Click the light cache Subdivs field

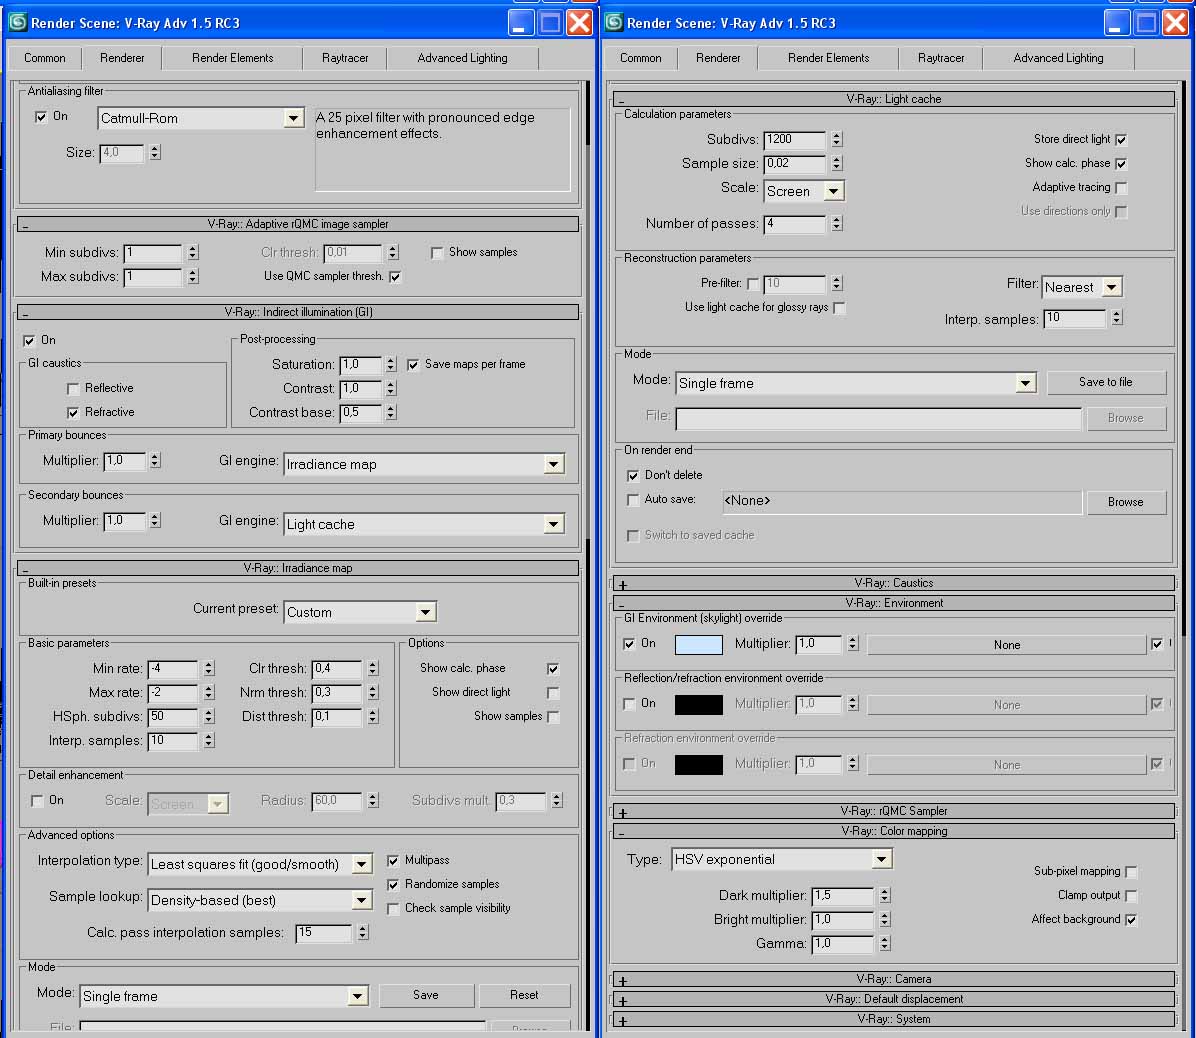click(x=794, y=140)
